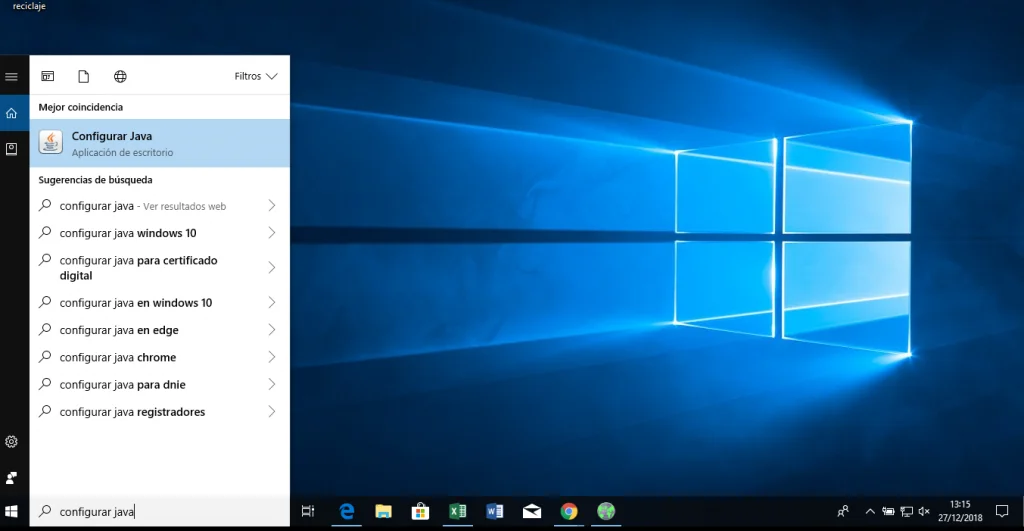The width and height of the screenshot is (1024, 531).
Task: Open Task View in the taskbar
Action: pos(308,511)
